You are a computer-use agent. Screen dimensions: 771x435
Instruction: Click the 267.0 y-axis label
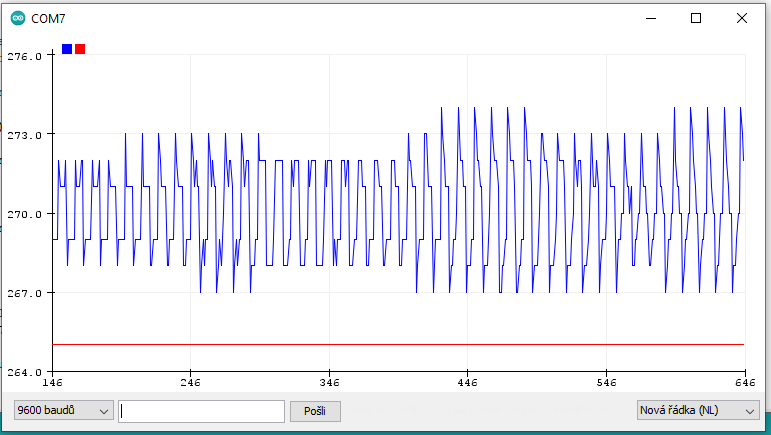pyautogui.click(x=24, y=293)
